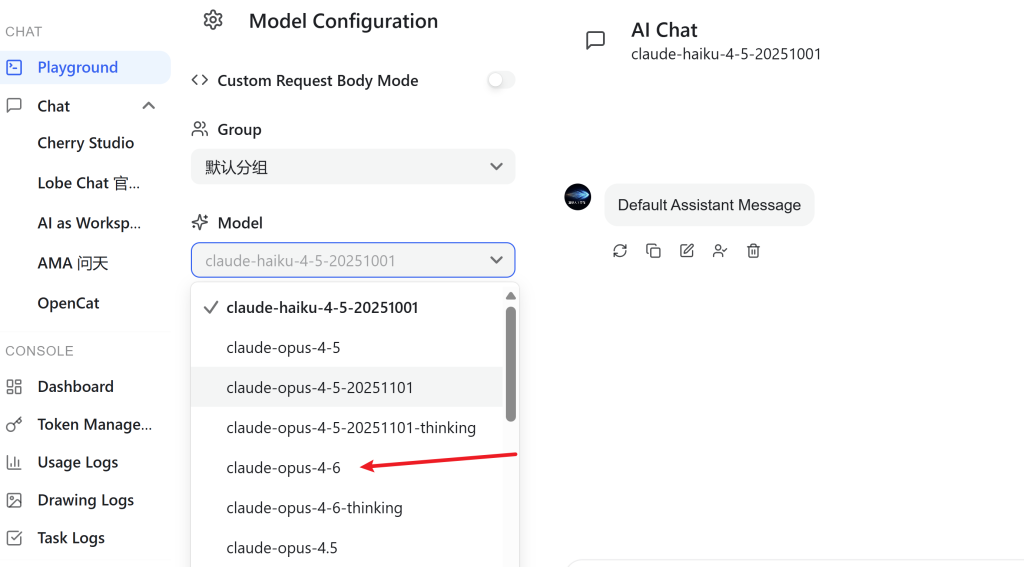Click the Group people icon
The image size is (1024, 567).
pos(200,129)
